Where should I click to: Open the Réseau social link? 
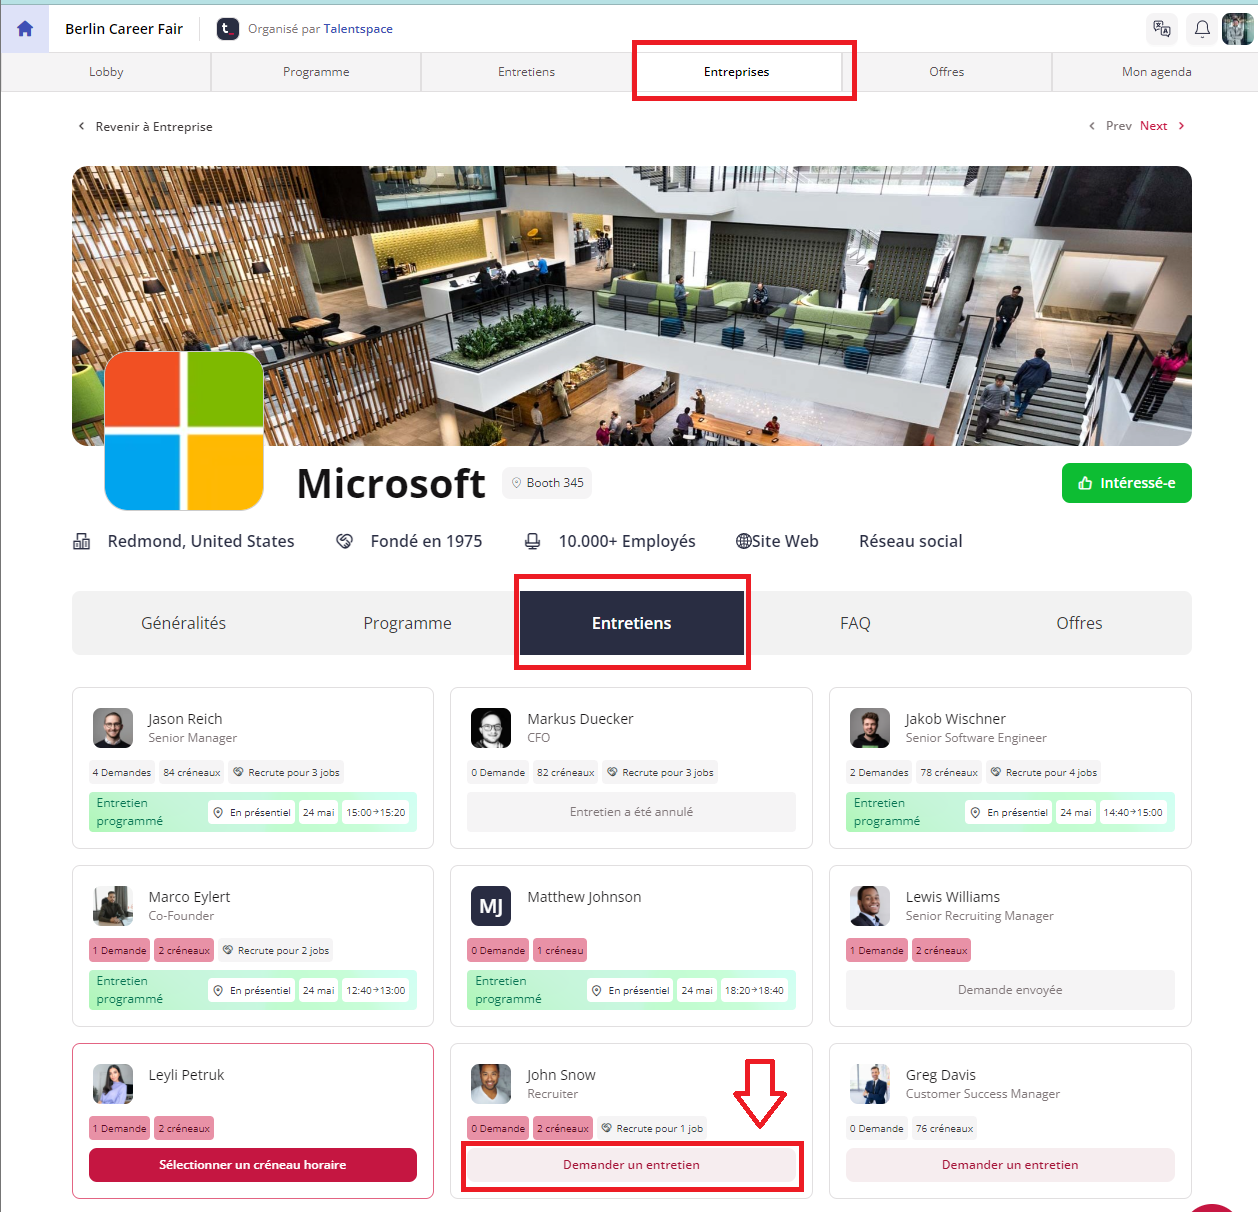(911, 541)
